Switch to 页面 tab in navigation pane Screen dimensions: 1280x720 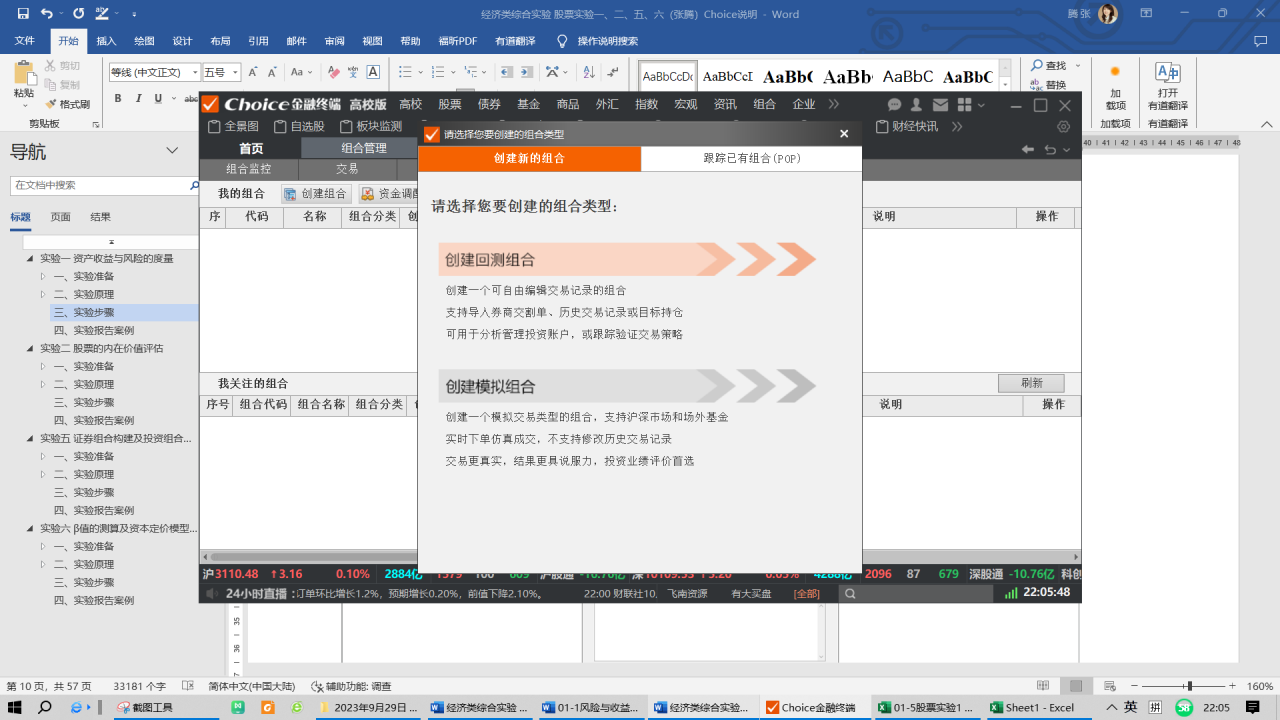pyautogui.click(x=61, y=217)
